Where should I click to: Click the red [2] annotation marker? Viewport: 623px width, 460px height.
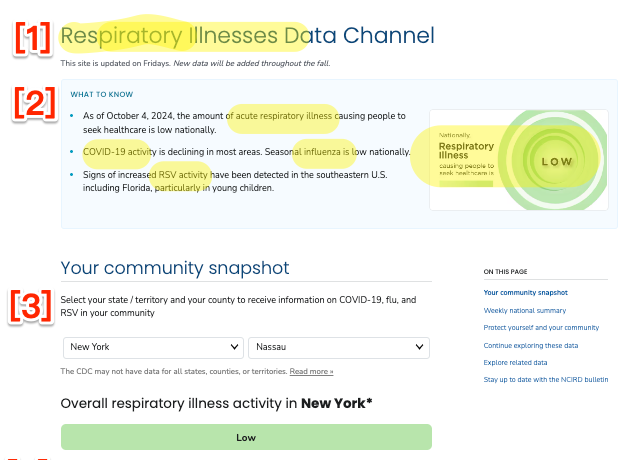[x=35, y=103]
